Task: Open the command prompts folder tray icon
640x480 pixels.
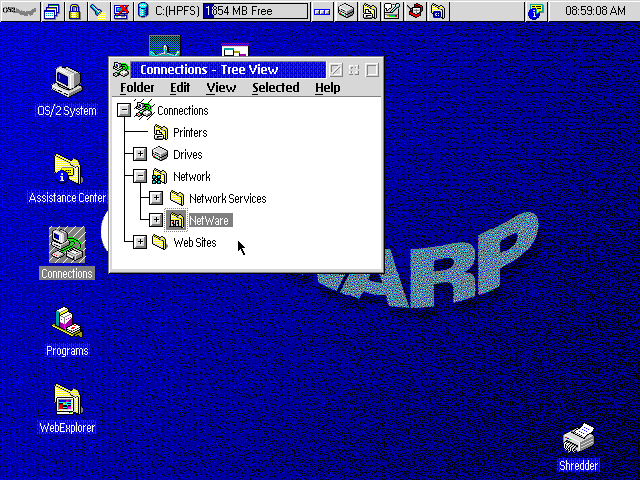Action: click(438, 11)
